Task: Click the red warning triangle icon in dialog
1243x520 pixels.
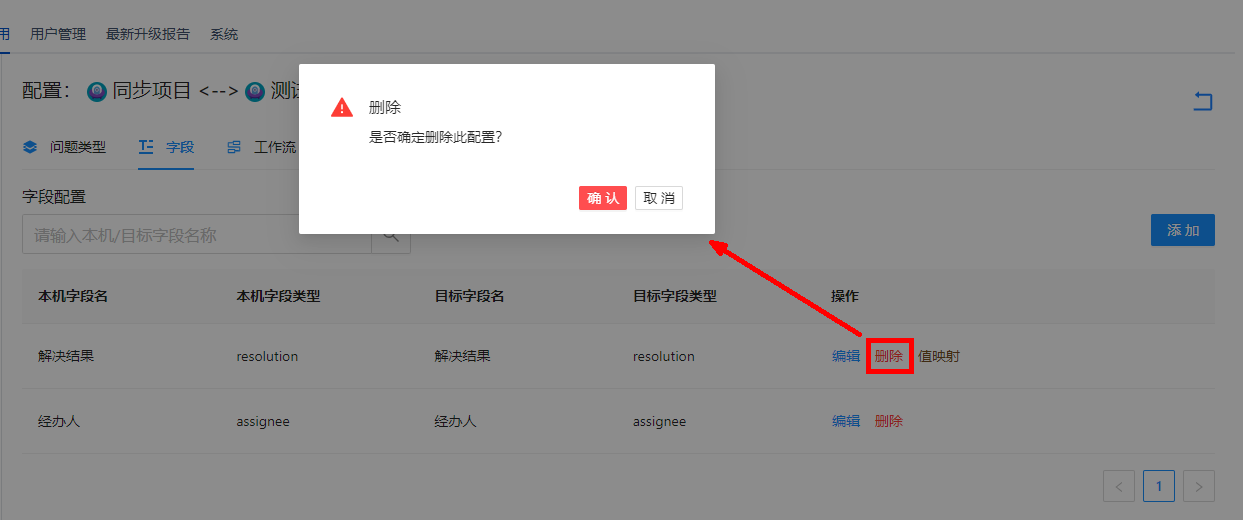Action: (342, 108)
